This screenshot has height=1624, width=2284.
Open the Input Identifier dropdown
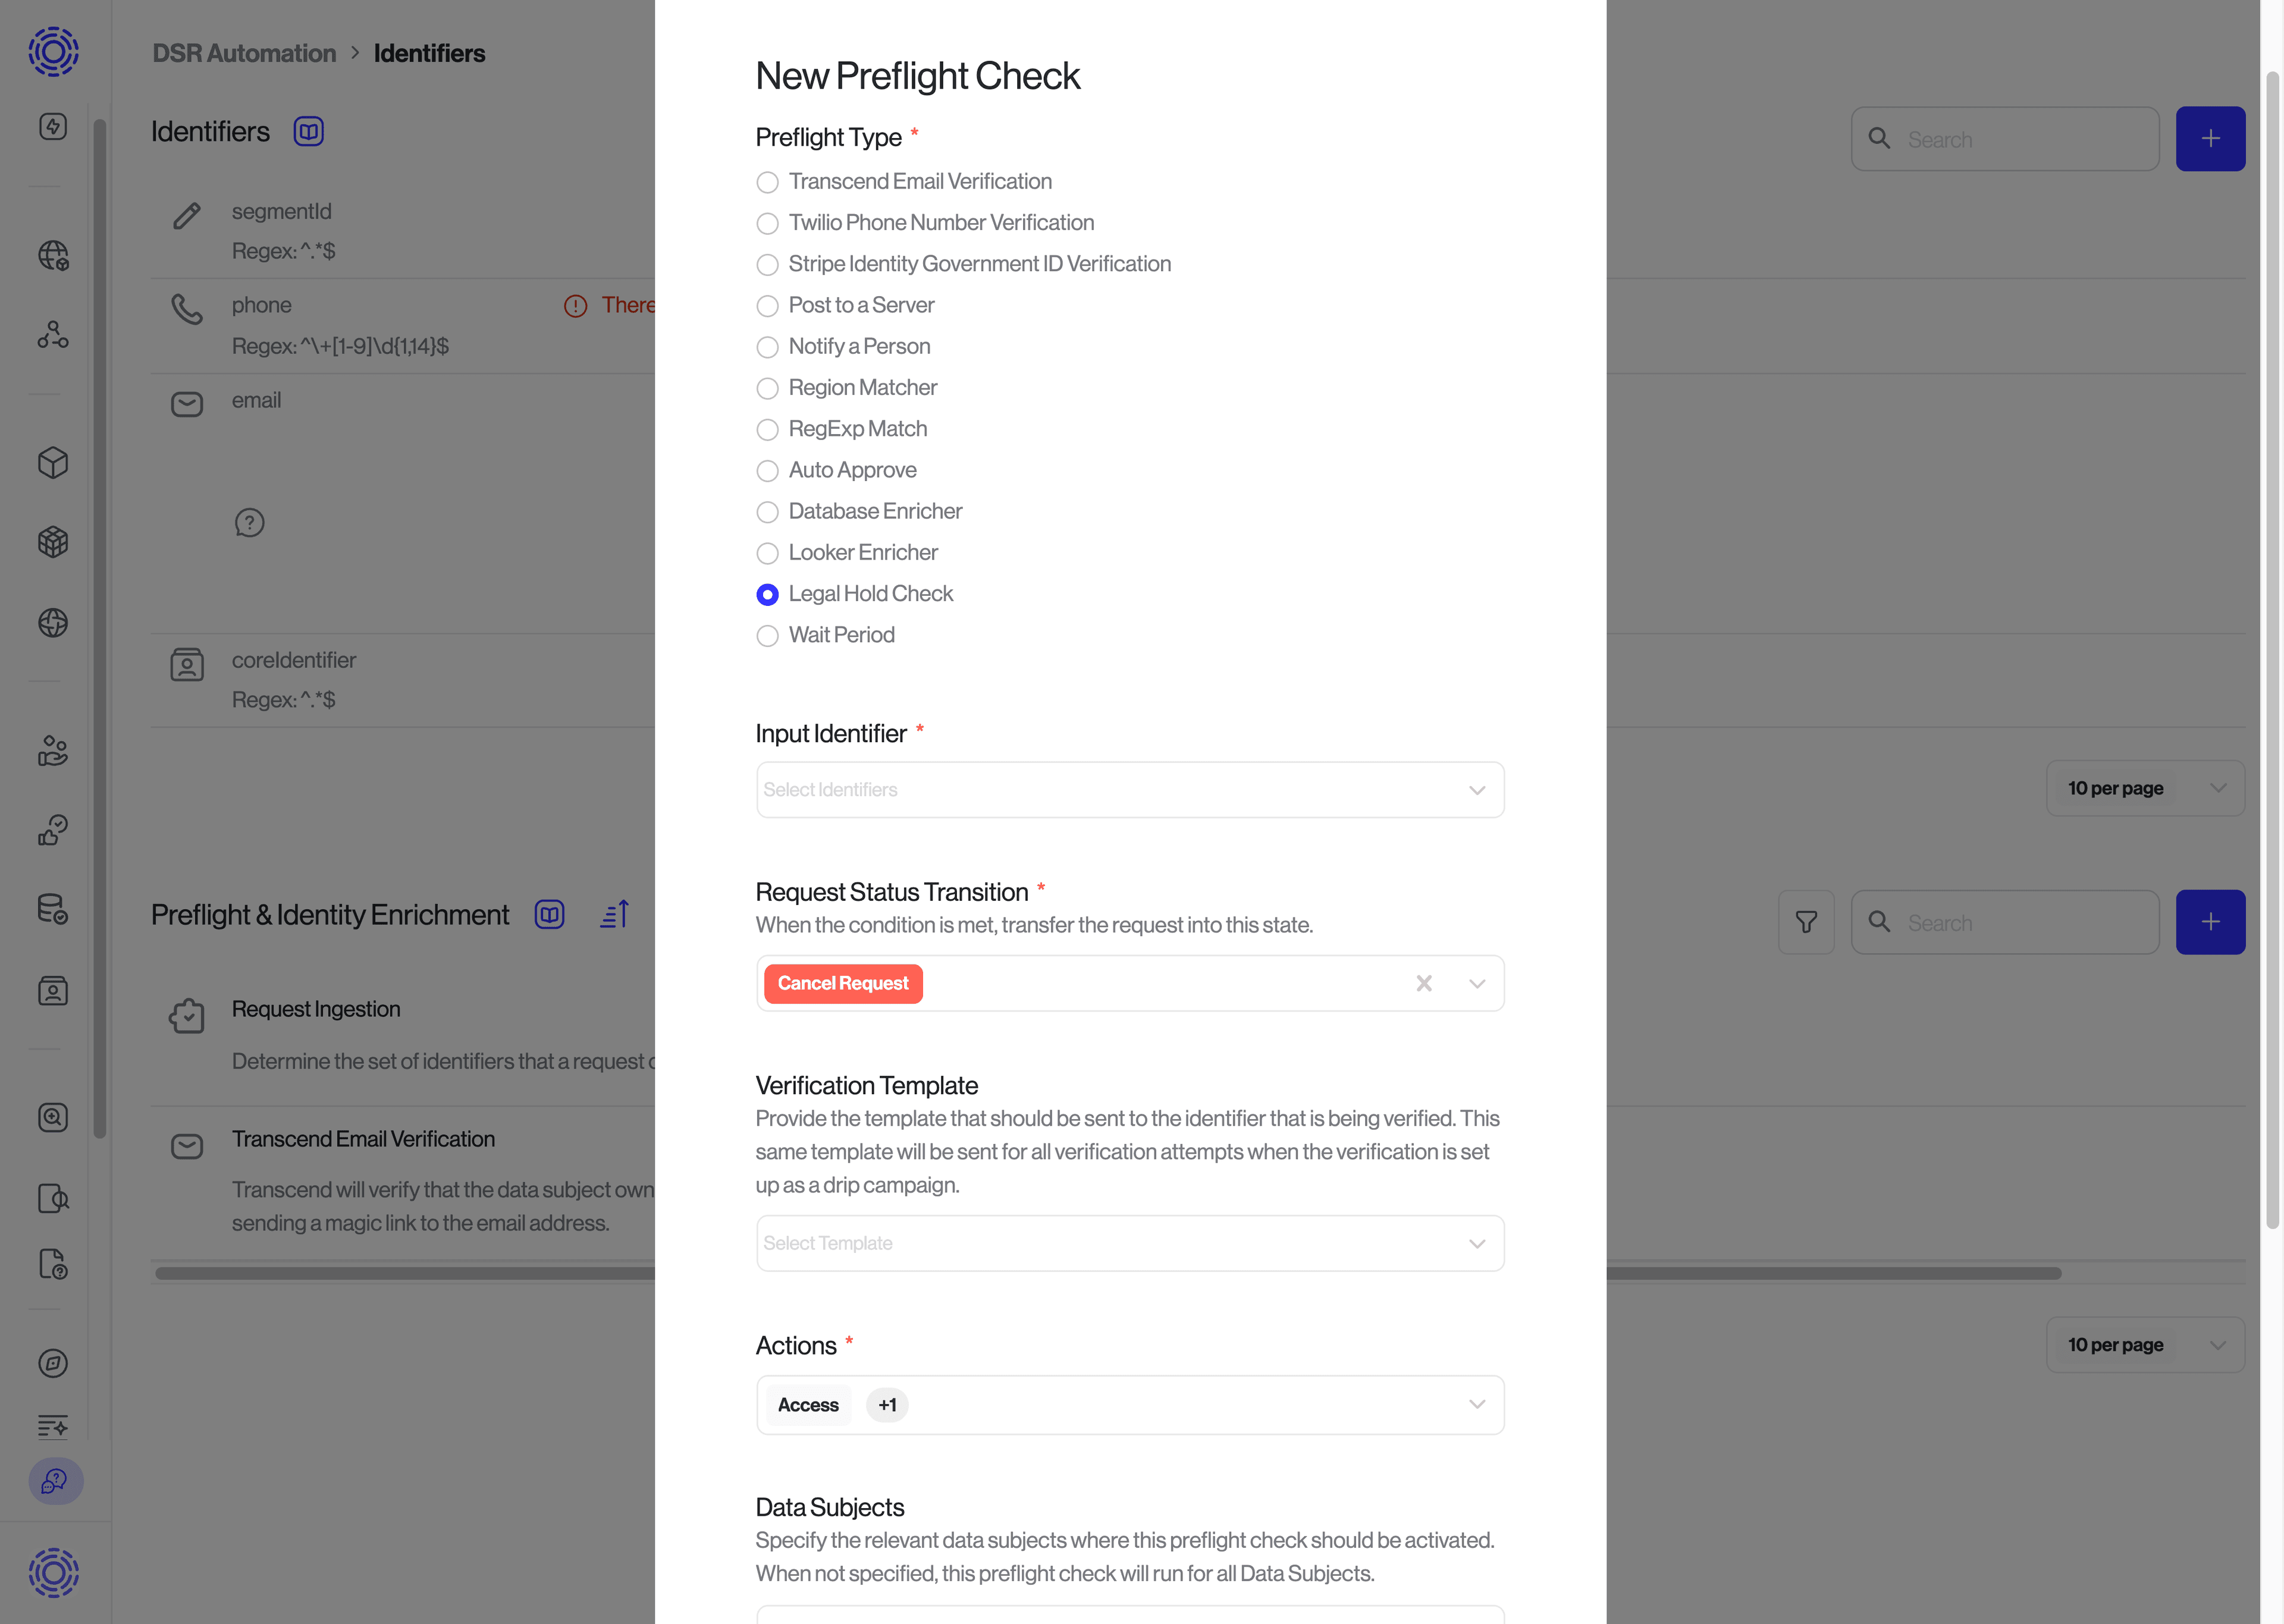coord(1129,790)
